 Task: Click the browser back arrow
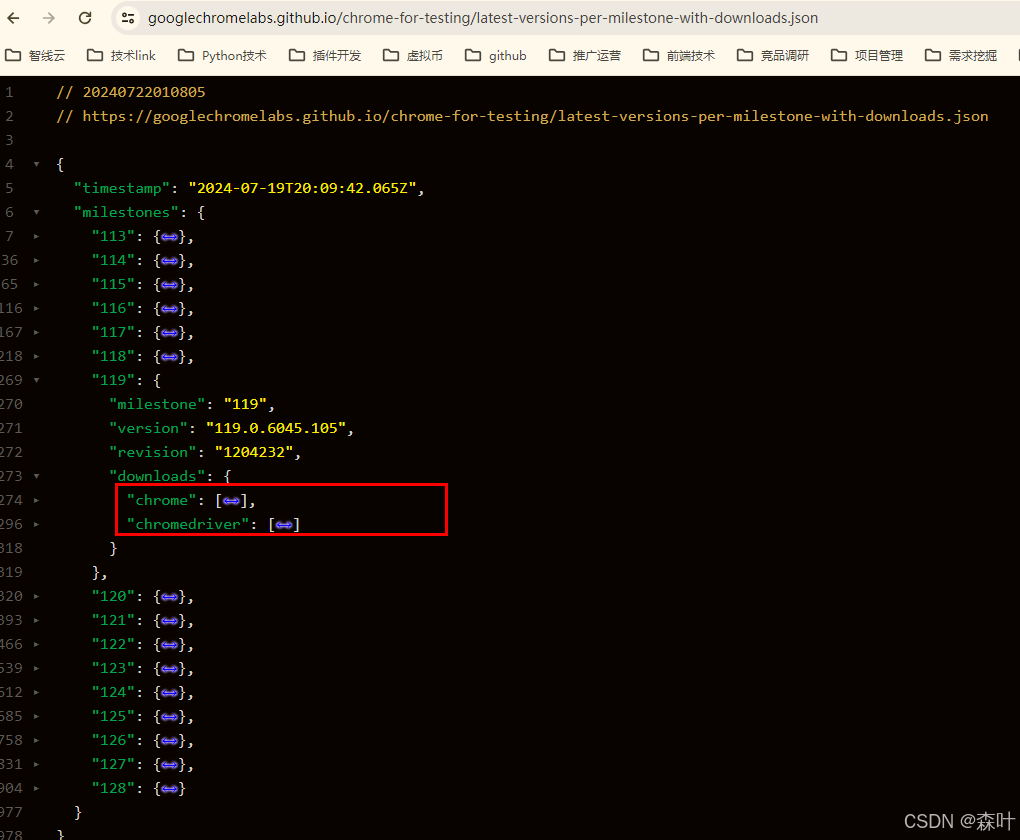tap(13, 18)
